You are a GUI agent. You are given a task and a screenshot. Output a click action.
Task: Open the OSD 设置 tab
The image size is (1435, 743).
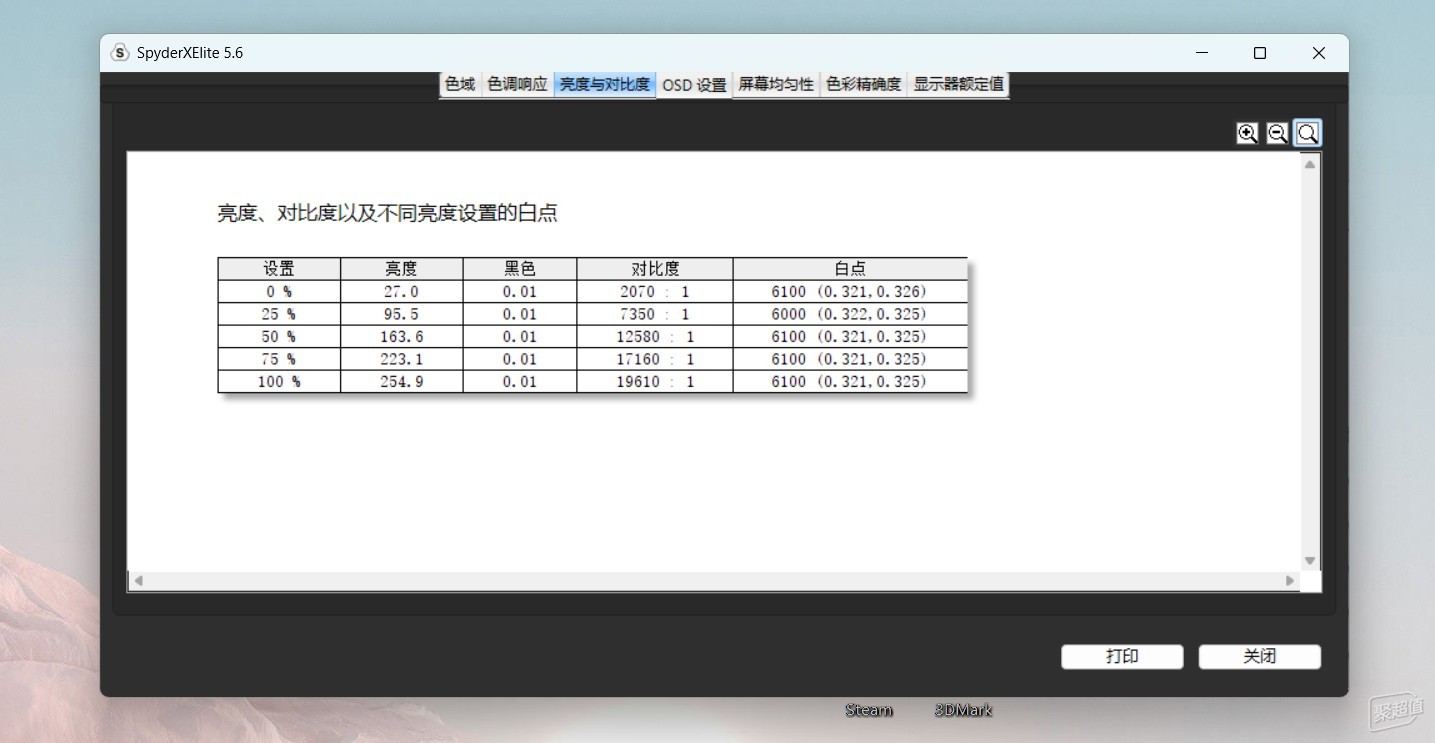694,85
